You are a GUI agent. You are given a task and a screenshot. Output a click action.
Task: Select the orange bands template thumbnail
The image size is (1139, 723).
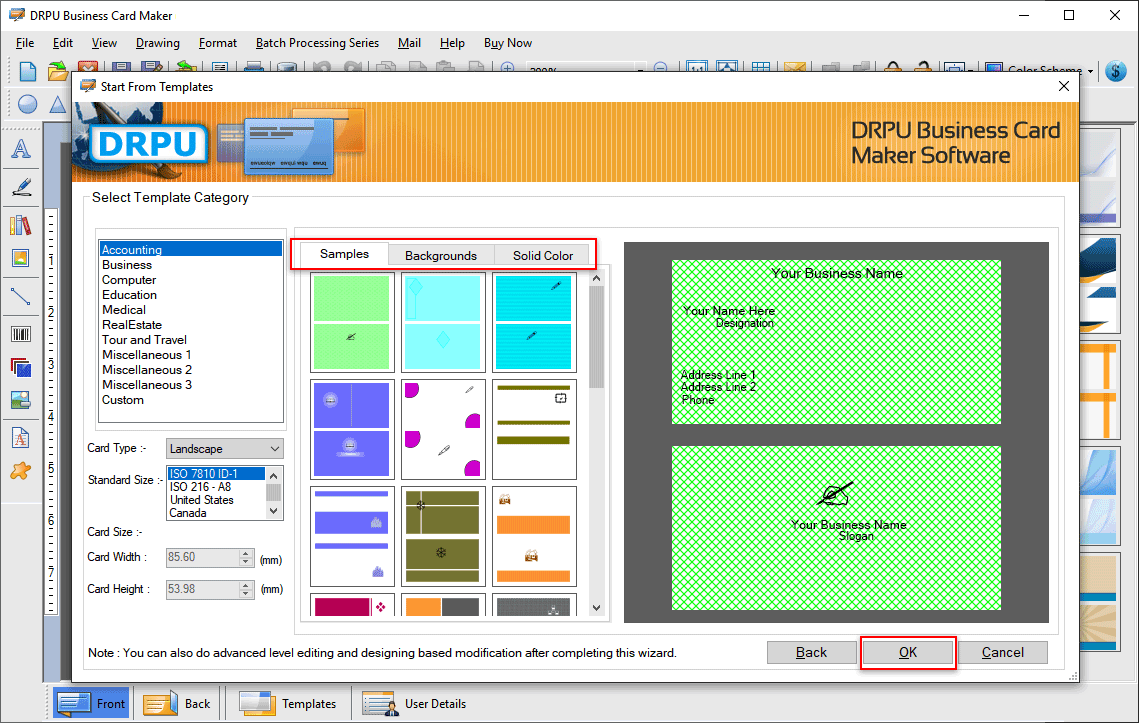(x=534, y=536)
